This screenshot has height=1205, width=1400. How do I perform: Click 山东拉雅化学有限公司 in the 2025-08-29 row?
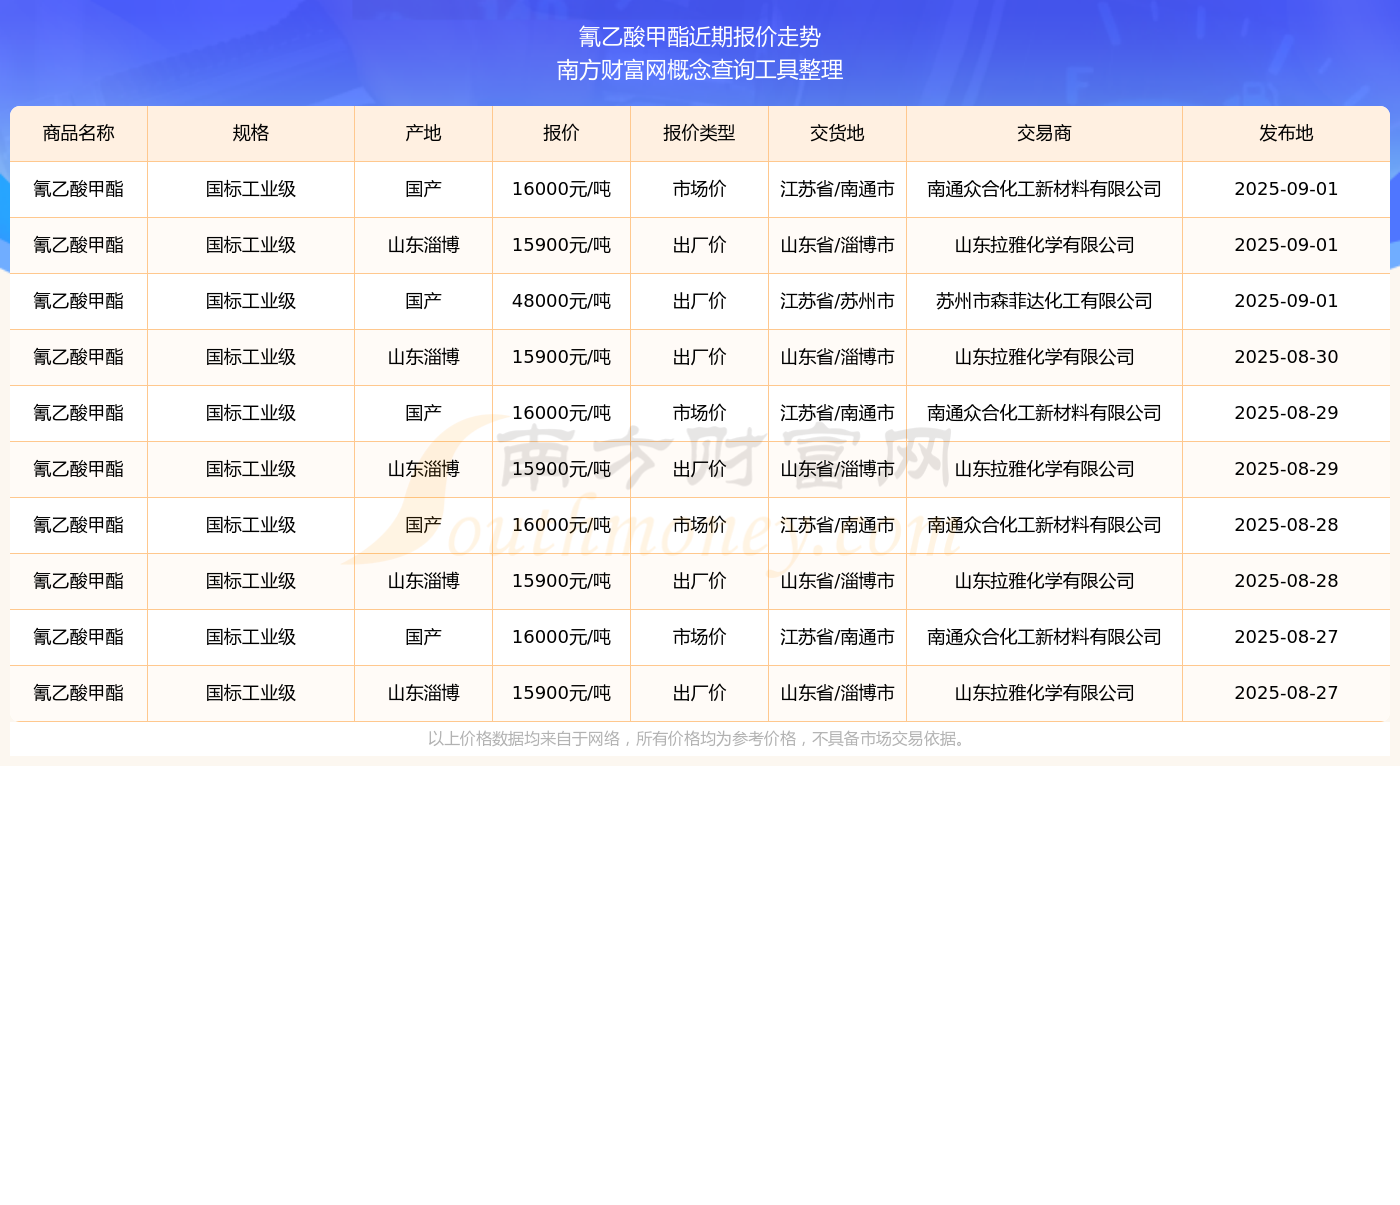[1045, 469]
